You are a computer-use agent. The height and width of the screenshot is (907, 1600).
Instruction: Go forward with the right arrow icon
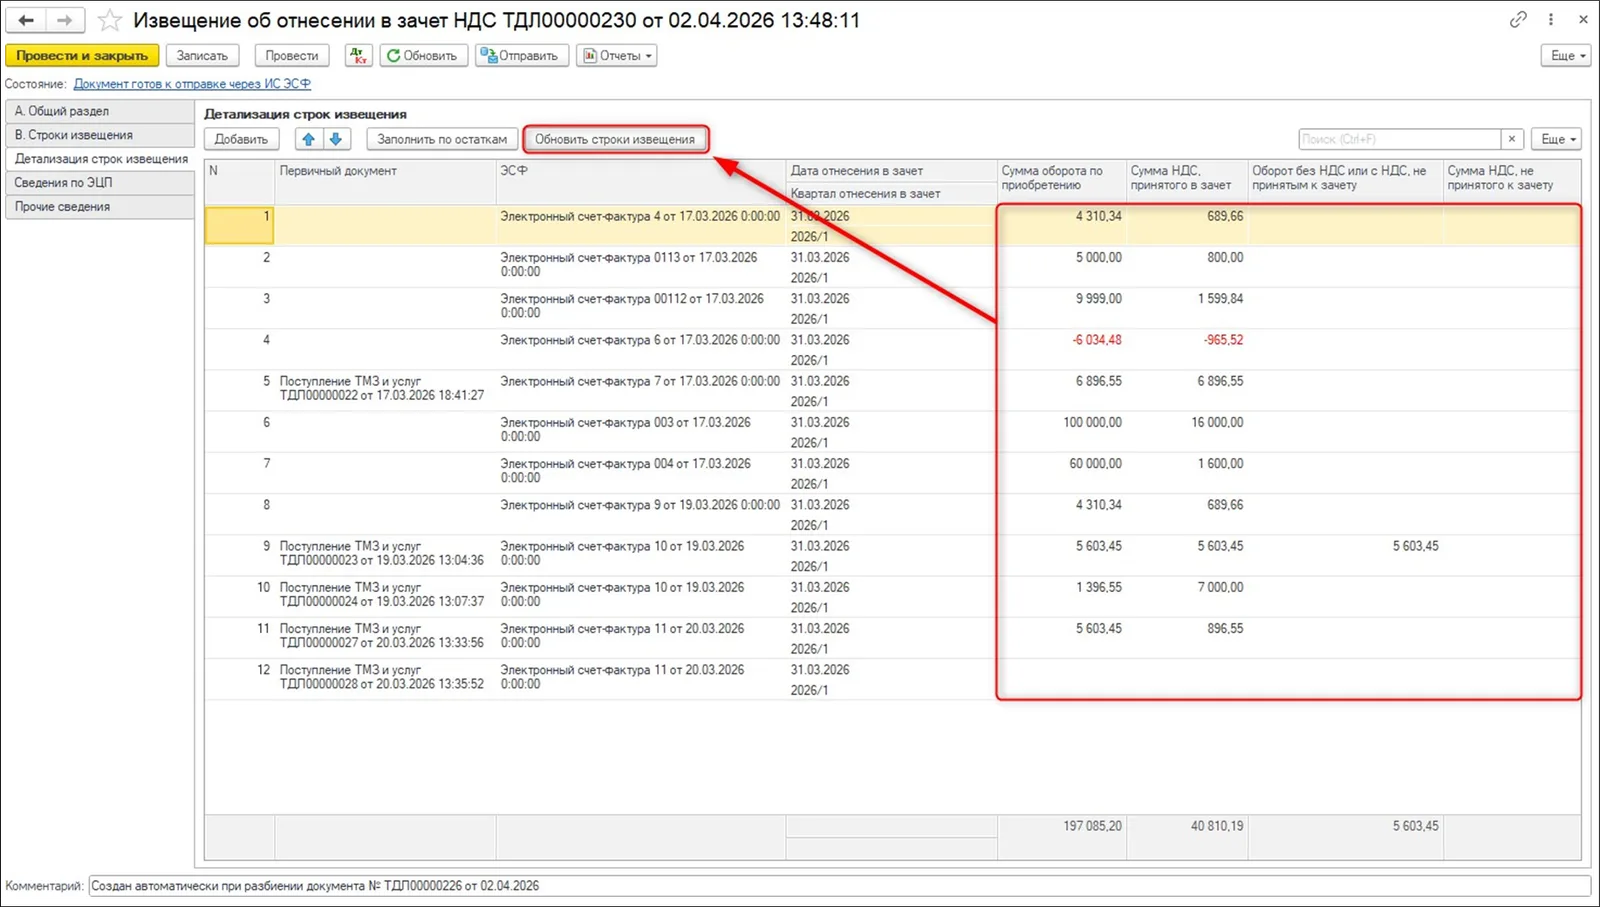(x=65, y=20)
